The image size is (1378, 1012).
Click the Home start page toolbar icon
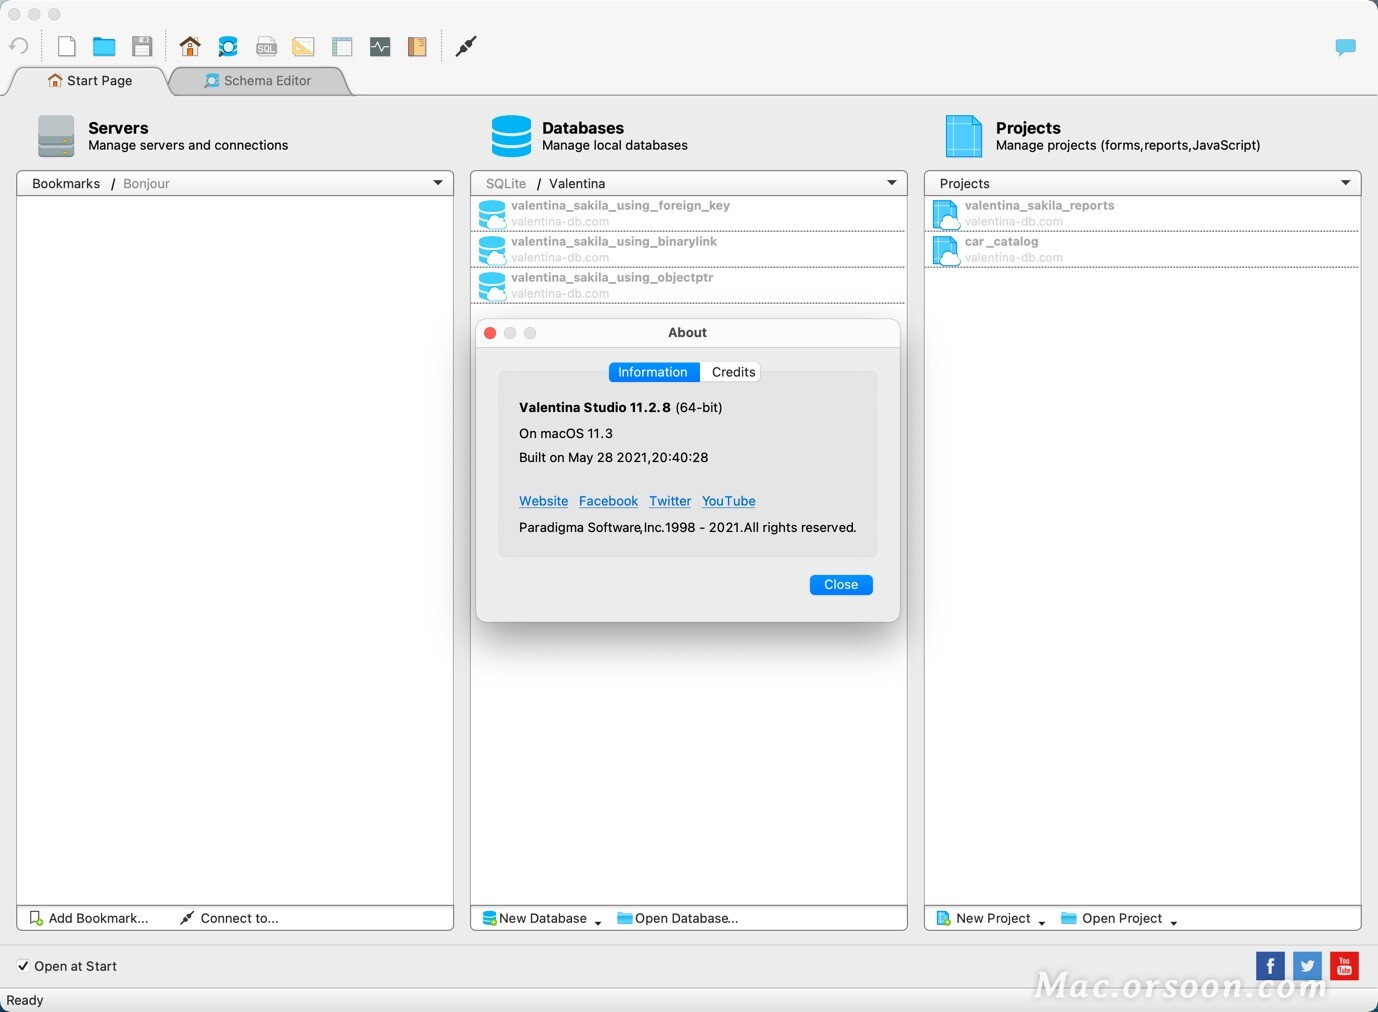[190, 46]
